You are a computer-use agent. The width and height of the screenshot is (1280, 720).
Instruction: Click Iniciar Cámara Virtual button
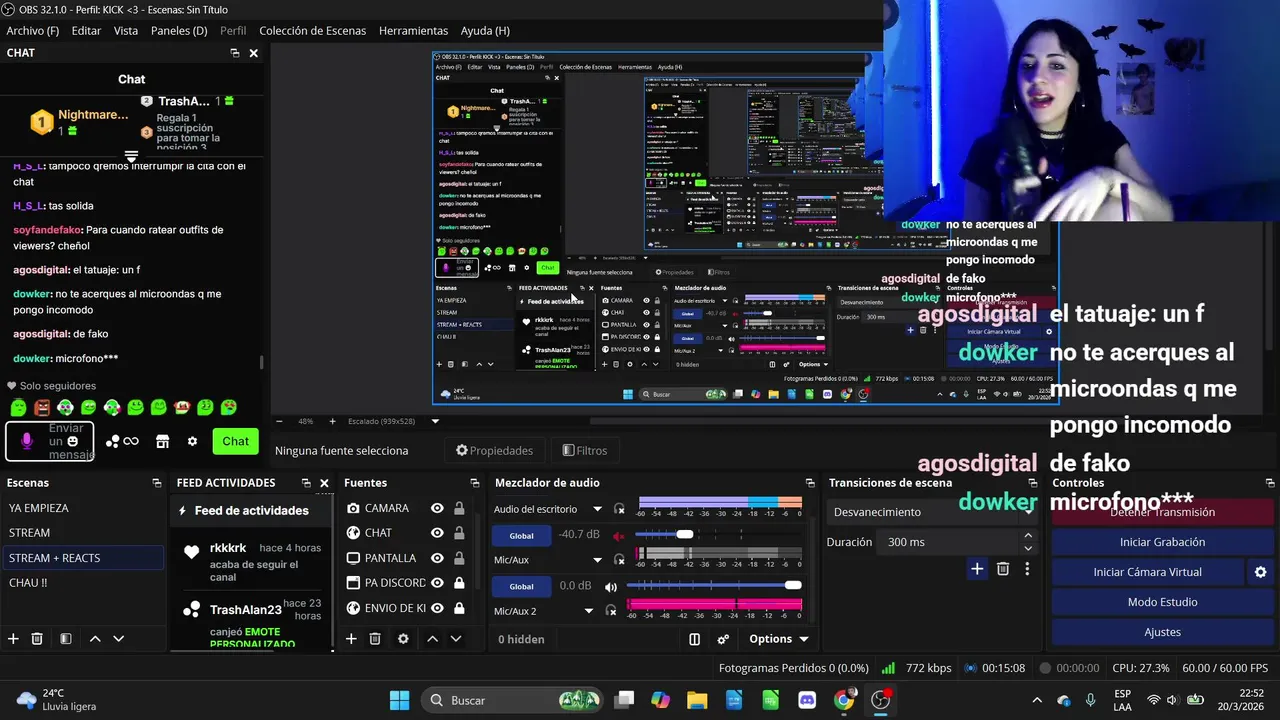[1147, 572]
